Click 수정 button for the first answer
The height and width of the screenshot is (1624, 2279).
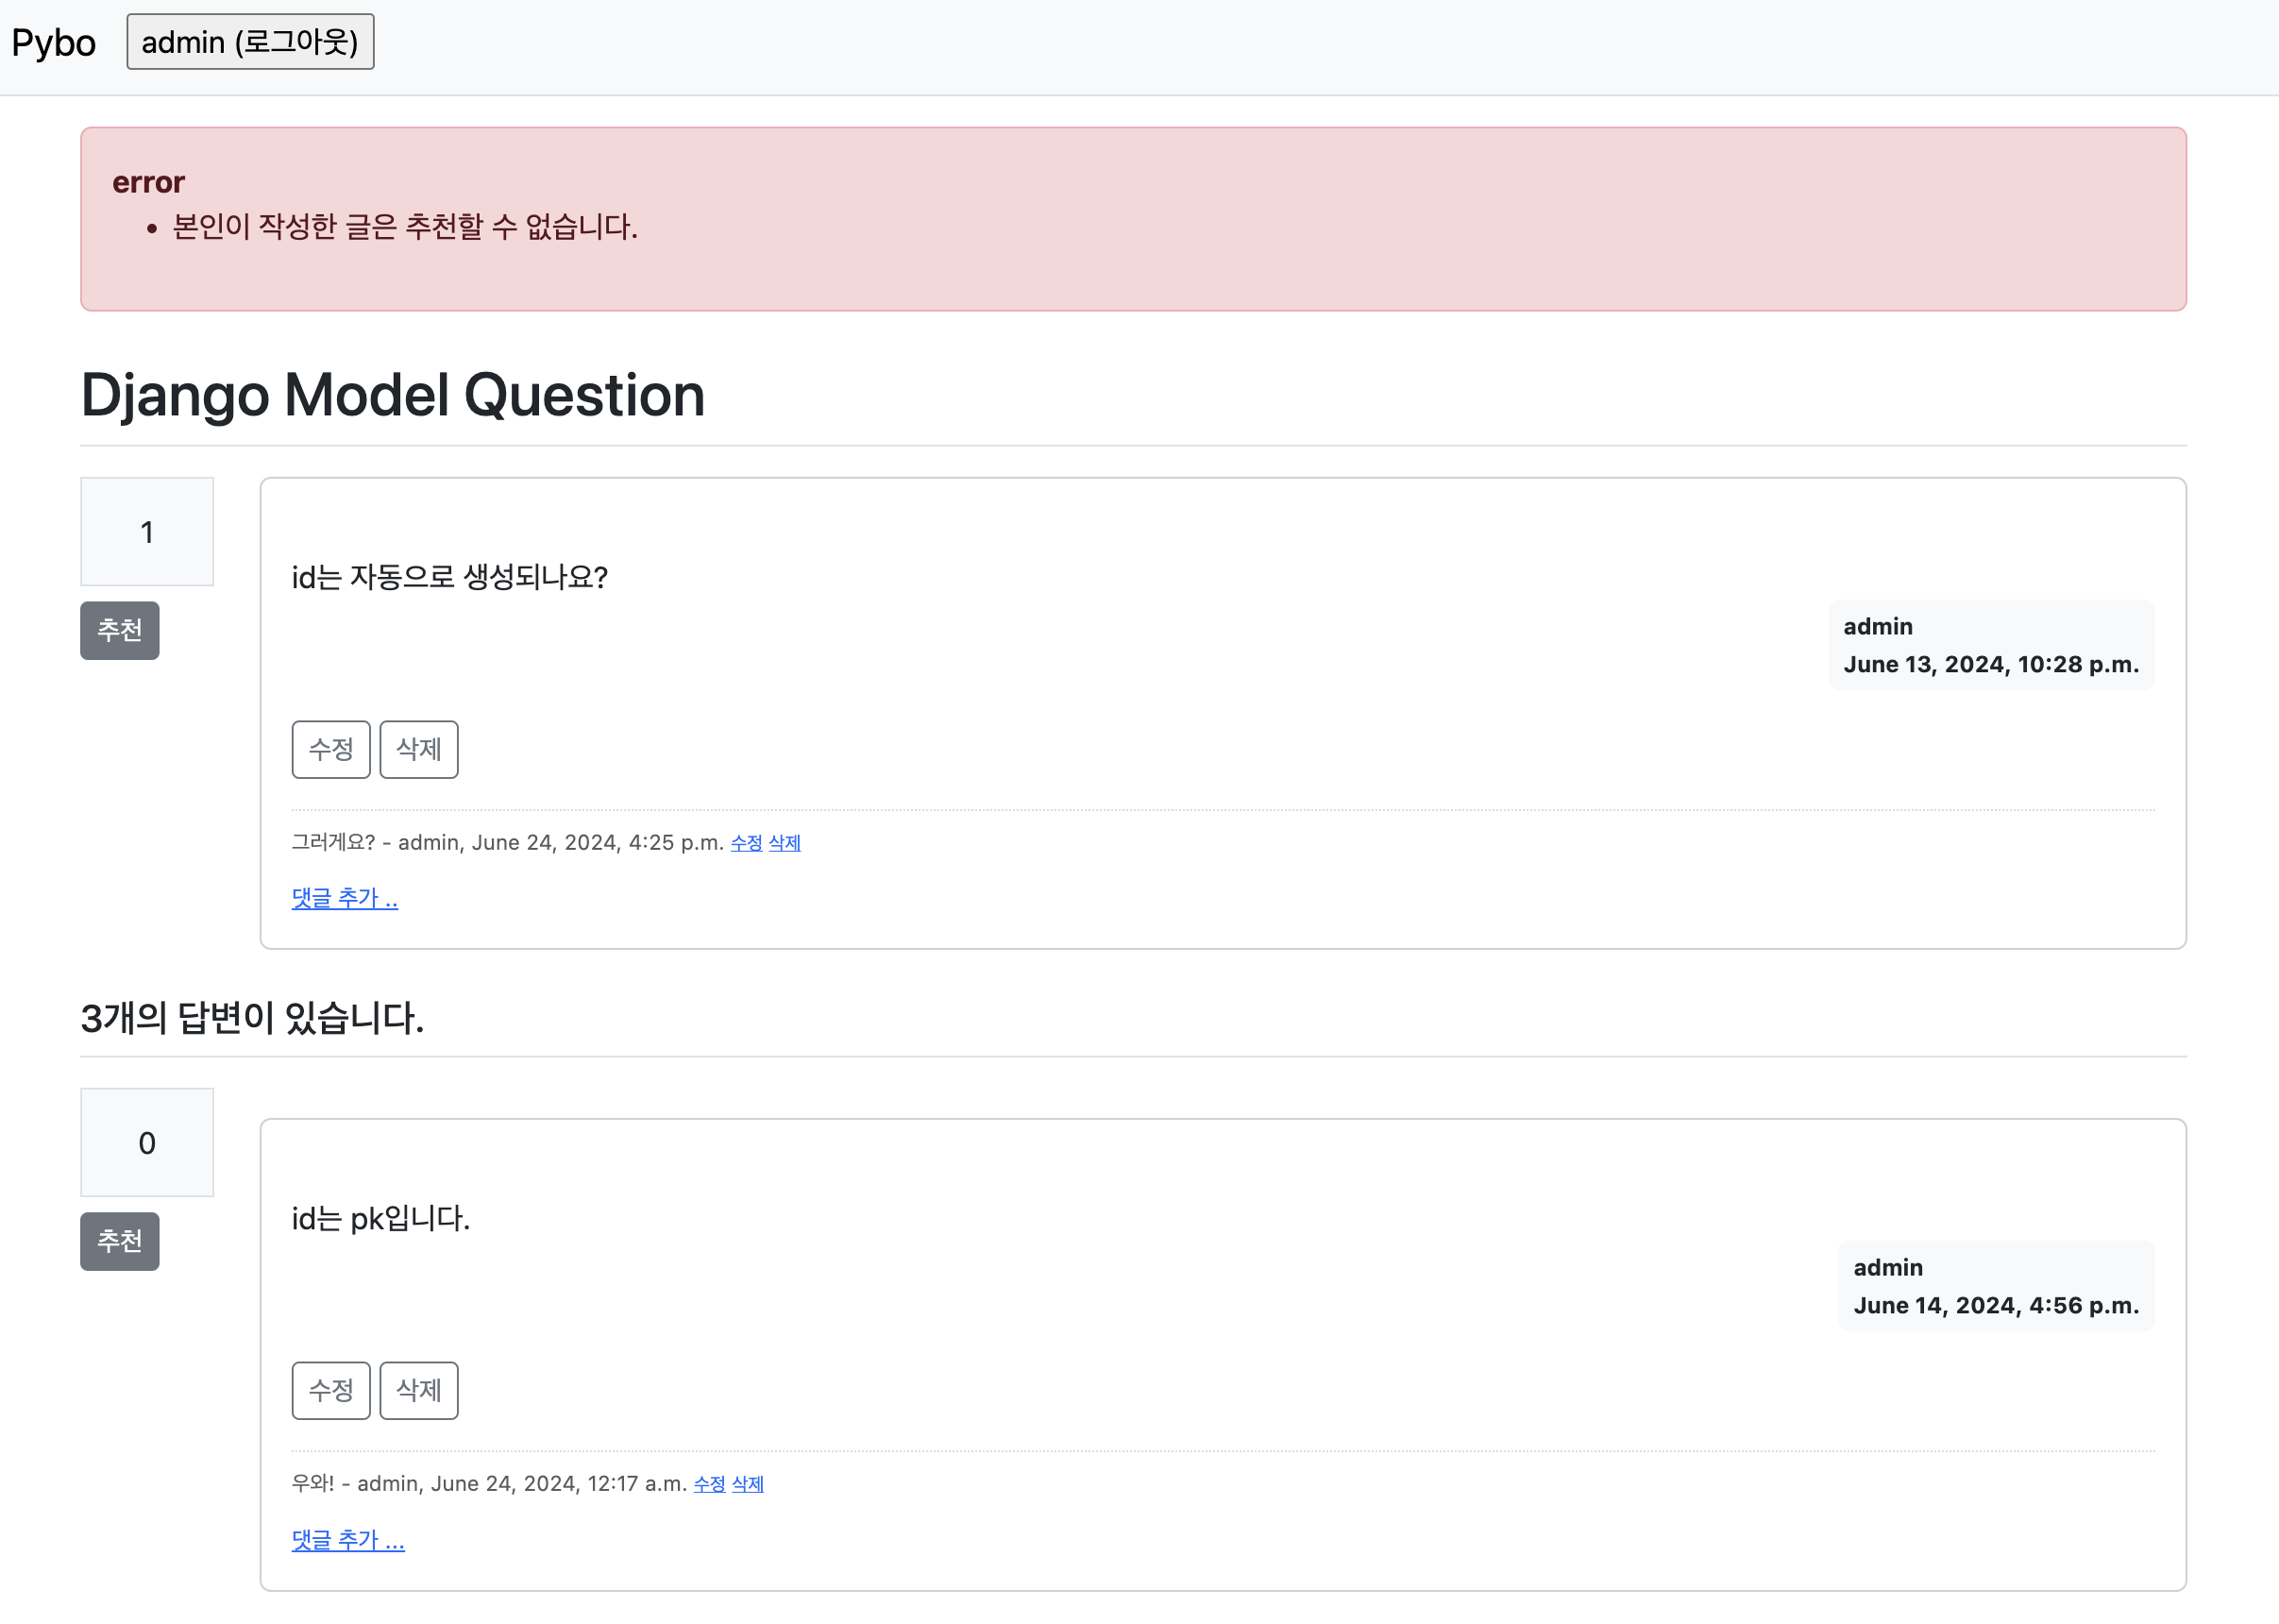pyautogui.click(x=330, y=1390)
